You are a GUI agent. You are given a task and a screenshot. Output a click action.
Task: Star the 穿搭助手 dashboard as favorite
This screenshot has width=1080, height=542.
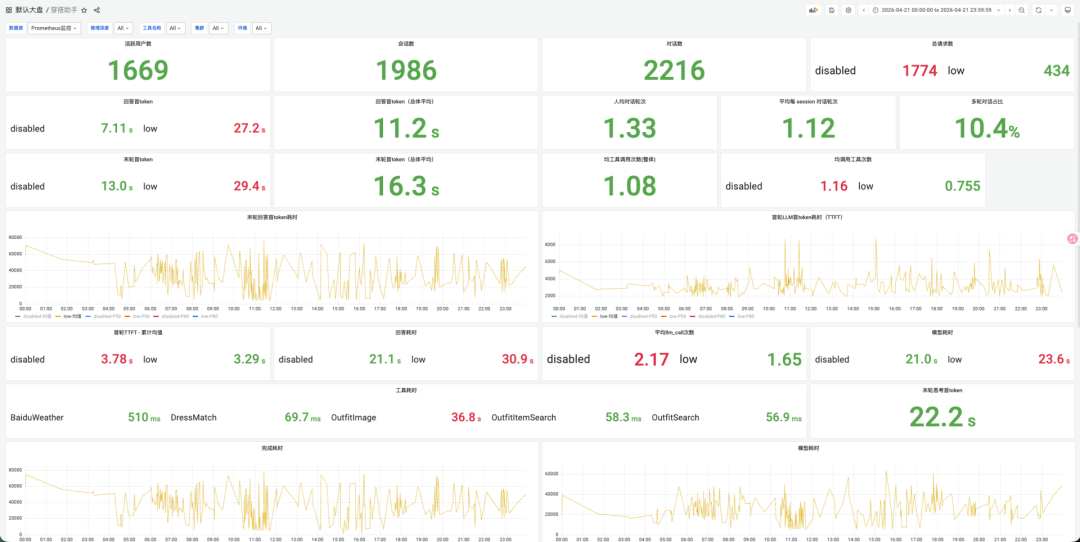point(84,10)
